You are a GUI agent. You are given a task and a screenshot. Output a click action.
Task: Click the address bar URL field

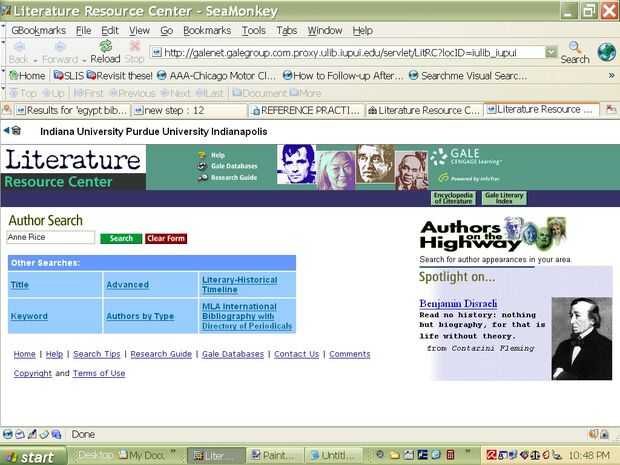coord(347,52)
